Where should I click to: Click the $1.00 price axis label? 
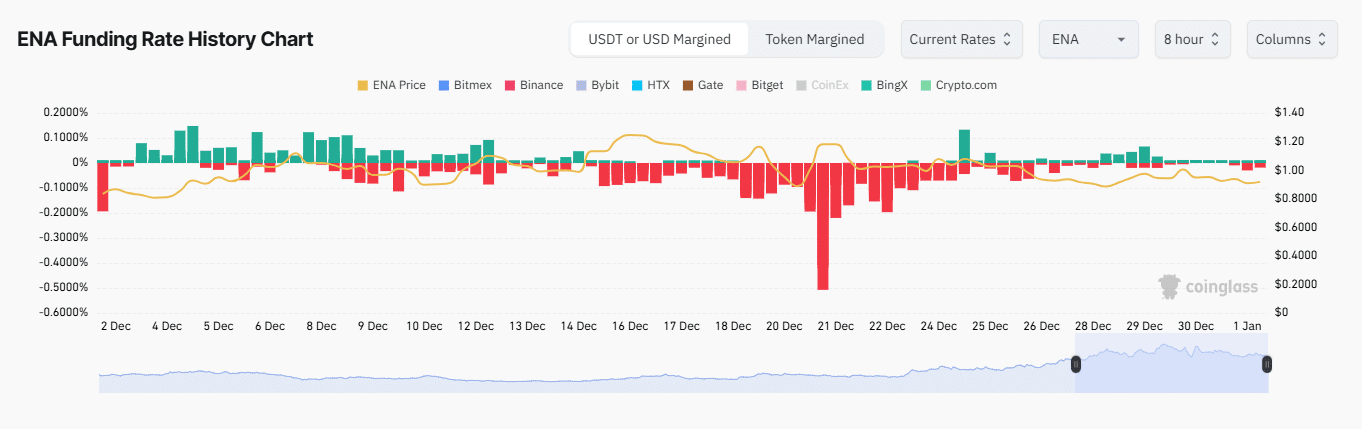[1291, 170]
